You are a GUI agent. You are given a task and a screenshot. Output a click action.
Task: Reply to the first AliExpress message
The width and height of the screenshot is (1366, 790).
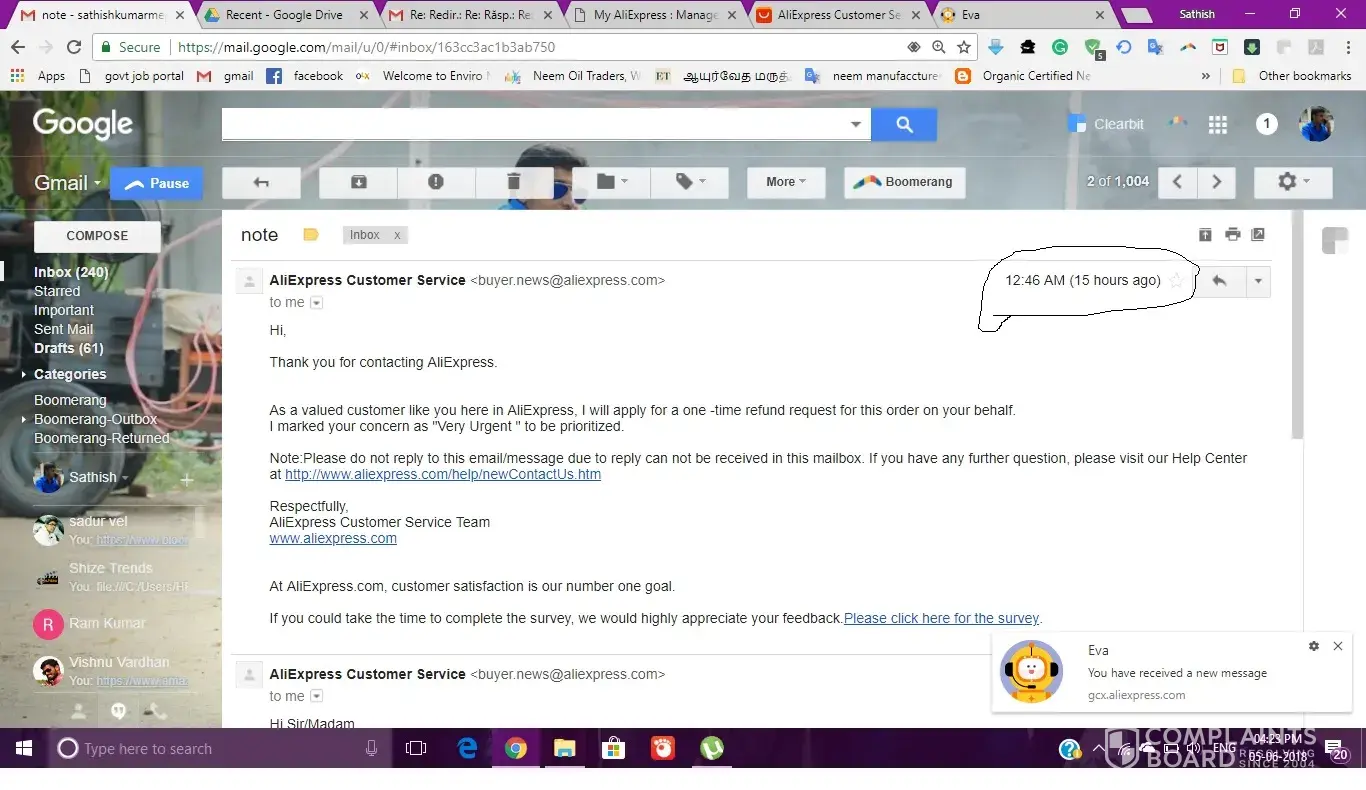[1219, 281]
